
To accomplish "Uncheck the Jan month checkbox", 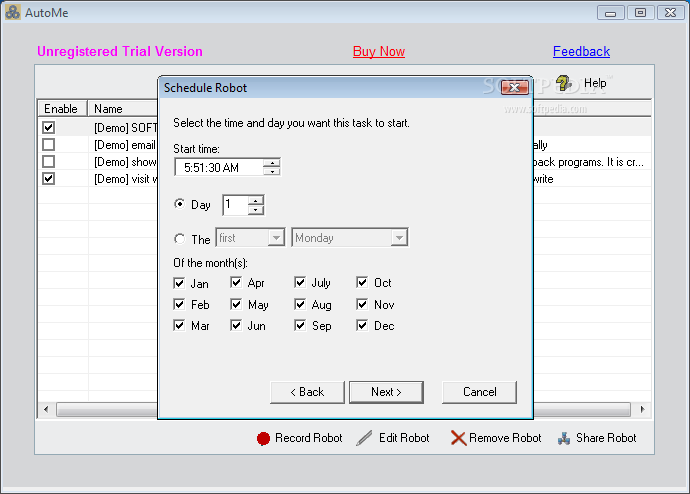I will pyautogui.click(x=179, y=283).
